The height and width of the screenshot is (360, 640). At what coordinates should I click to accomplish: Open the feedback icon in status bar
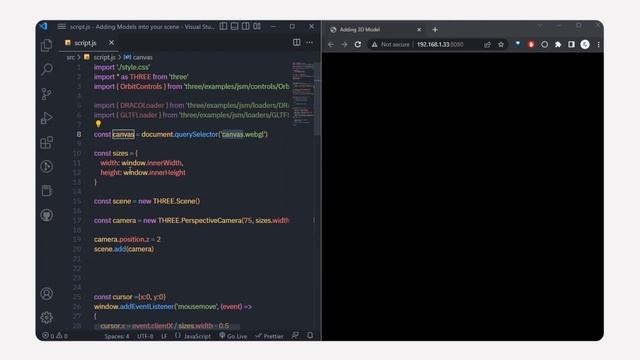295,336
